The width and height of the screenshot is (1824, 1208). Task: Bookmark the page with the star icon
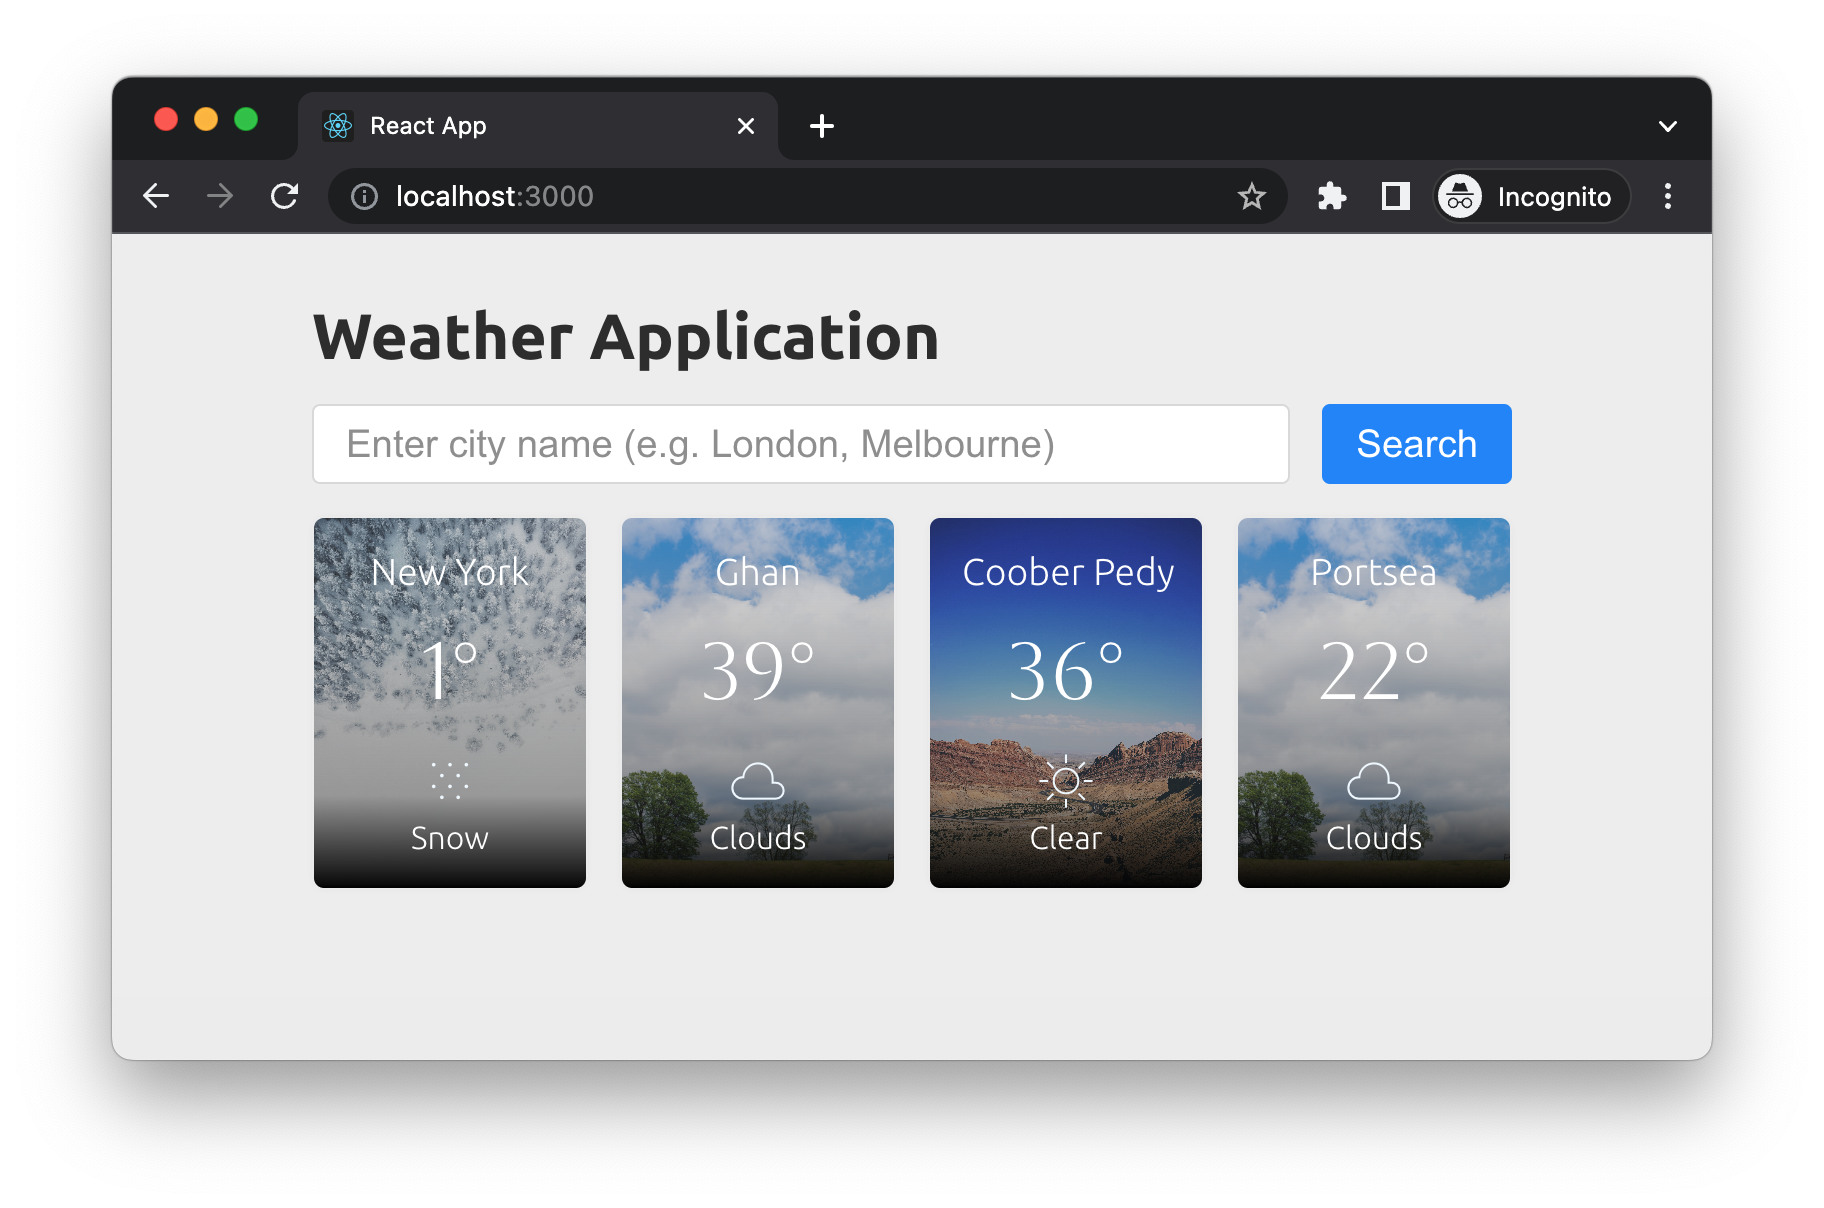coord(1252,196)
